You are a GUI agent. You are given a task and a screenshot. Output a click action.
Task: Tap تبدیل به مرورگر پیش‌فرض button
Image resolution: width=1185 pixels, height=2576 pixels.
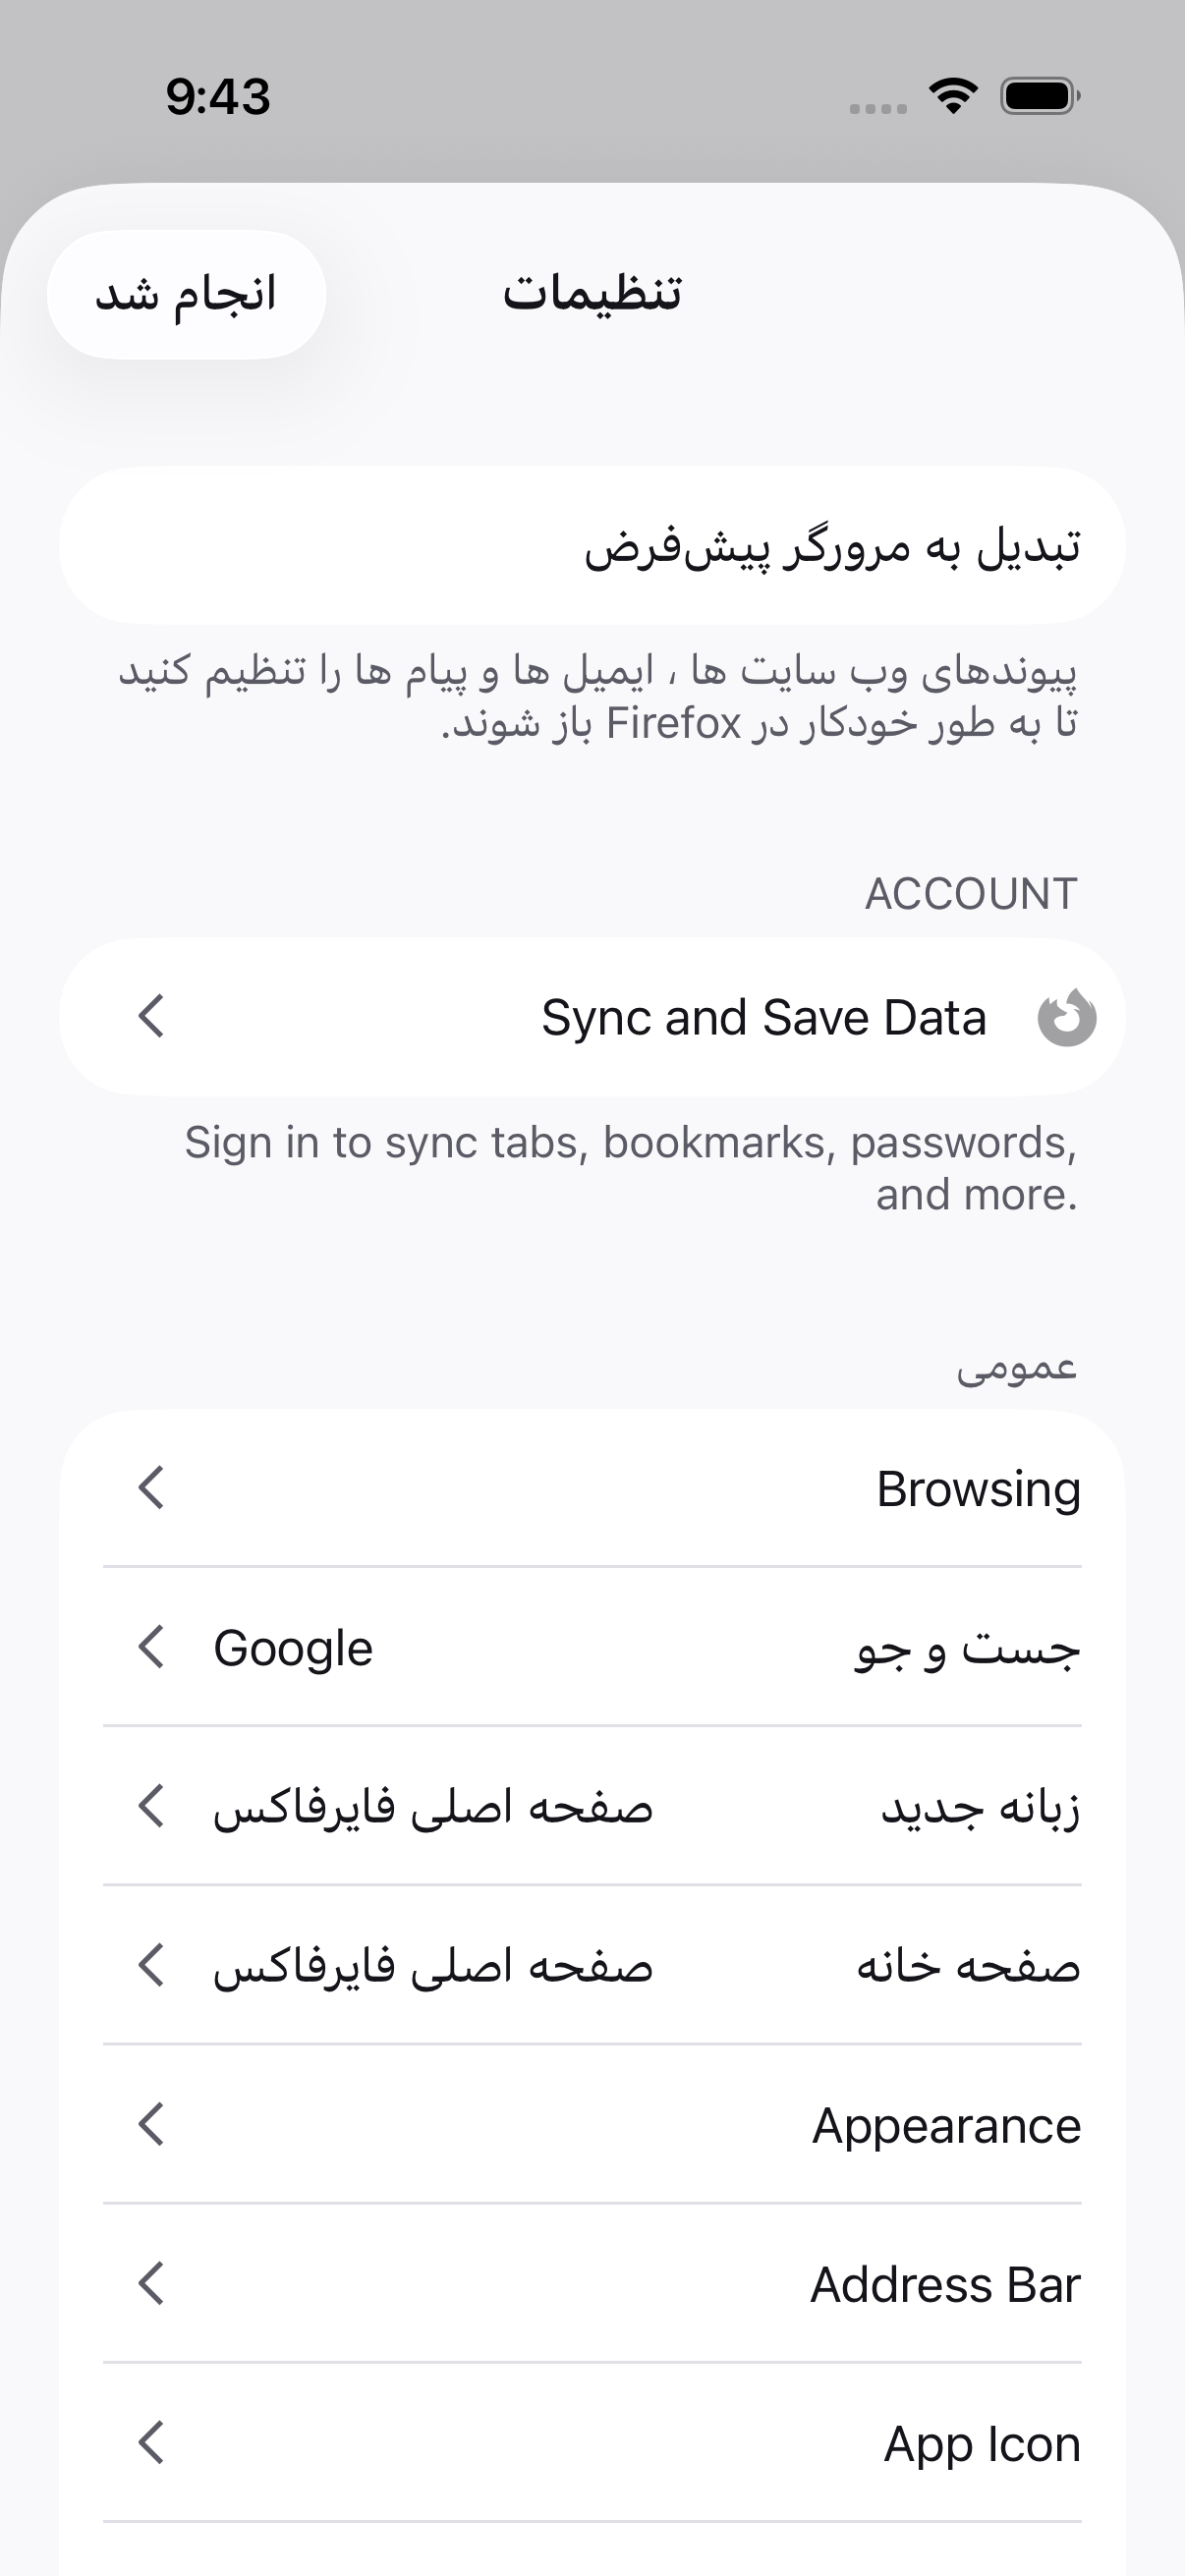(x=592, y=546)
